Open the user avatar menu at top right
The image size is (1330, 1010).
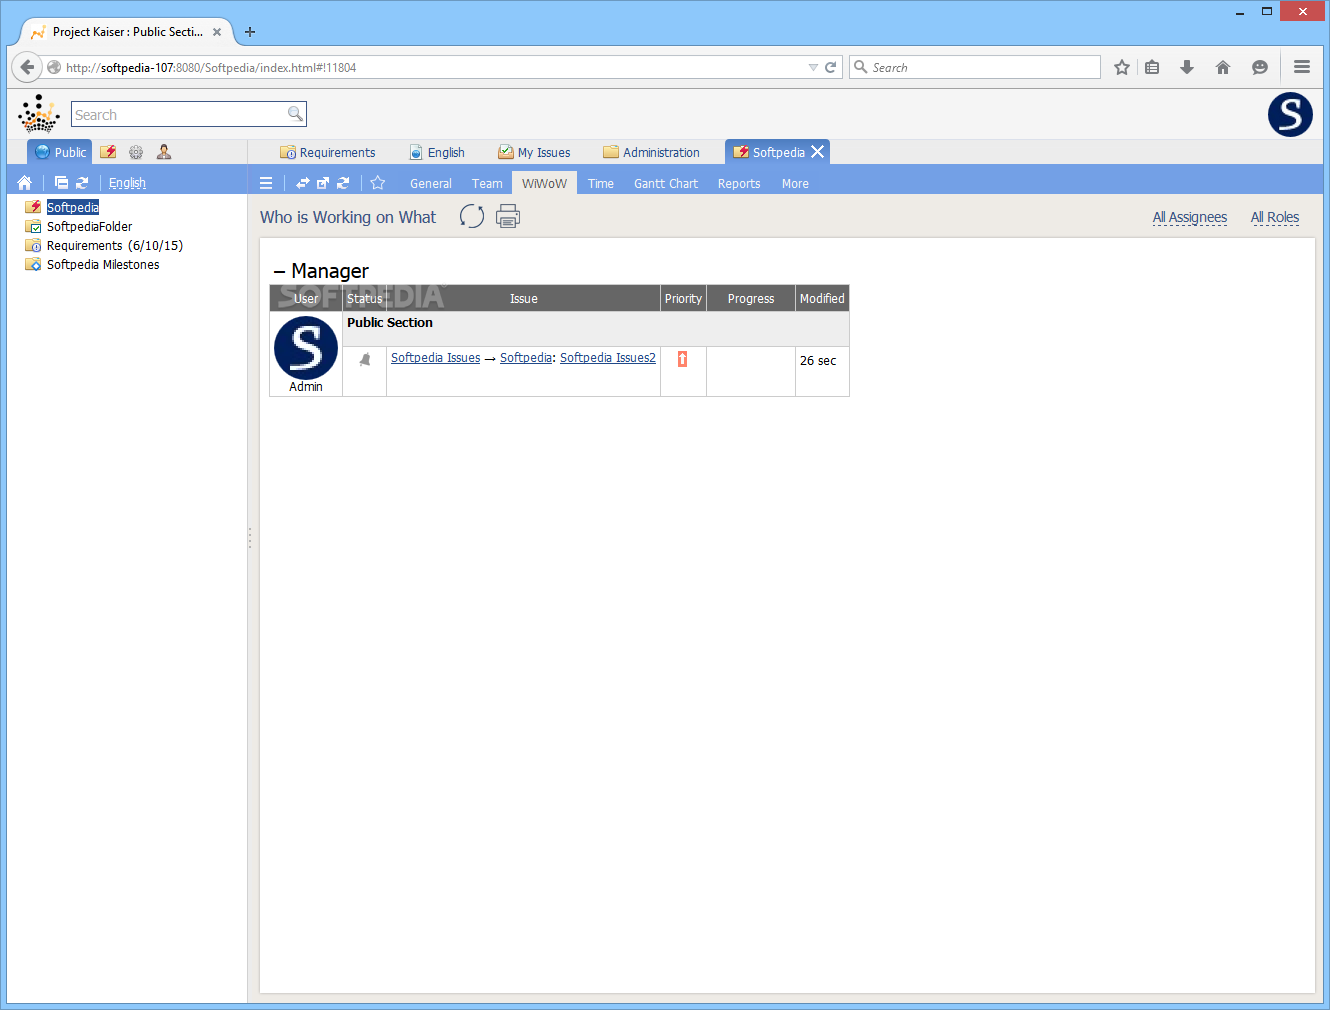pyautogui.click(x=1290, y=114)
